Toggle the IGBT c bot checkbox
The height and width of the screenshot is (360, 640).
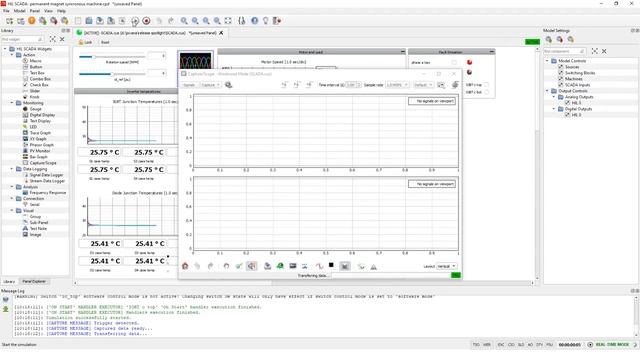[486, 92]
